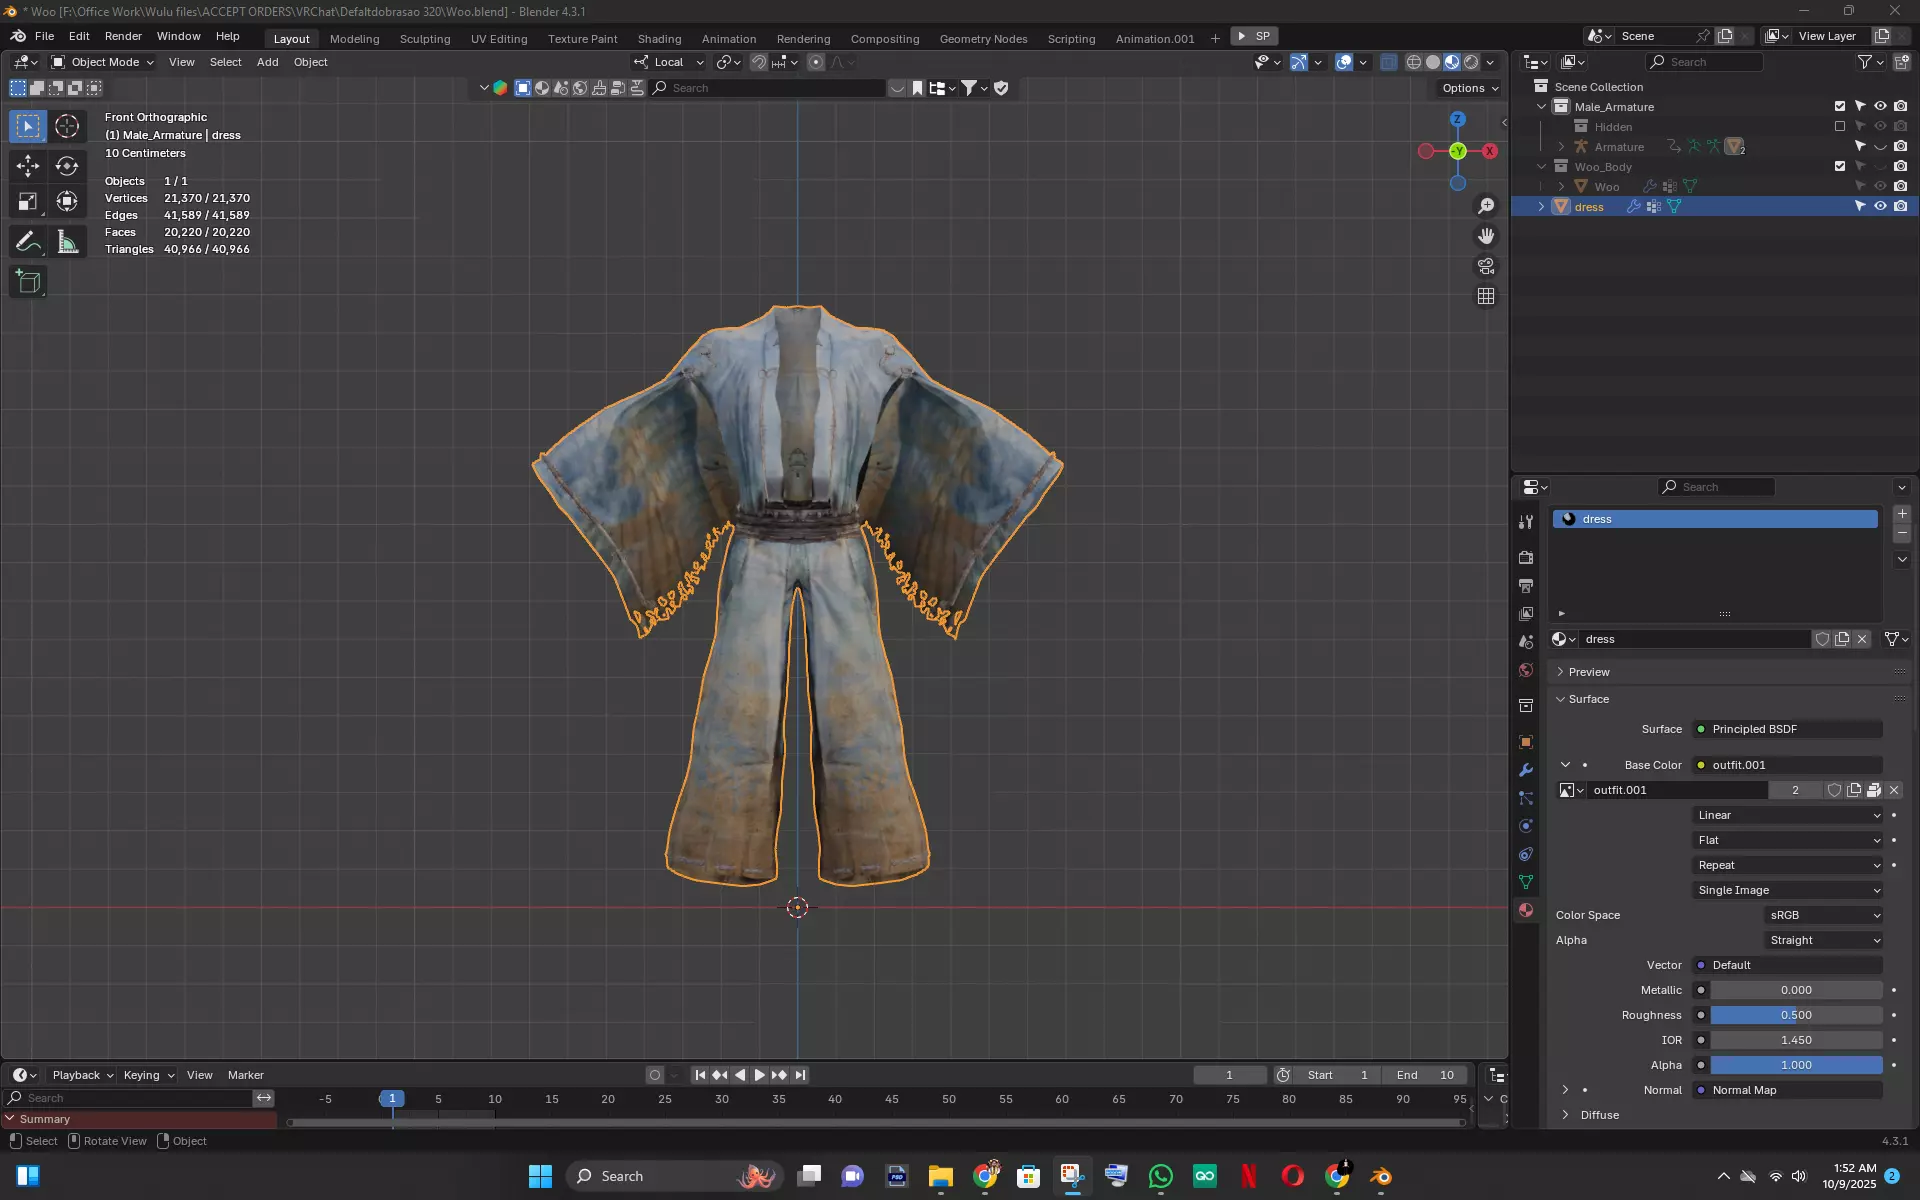Switch orthographic/perspective grid icon
This screenshot has width=1920, height=1200.
[1486, 296]
